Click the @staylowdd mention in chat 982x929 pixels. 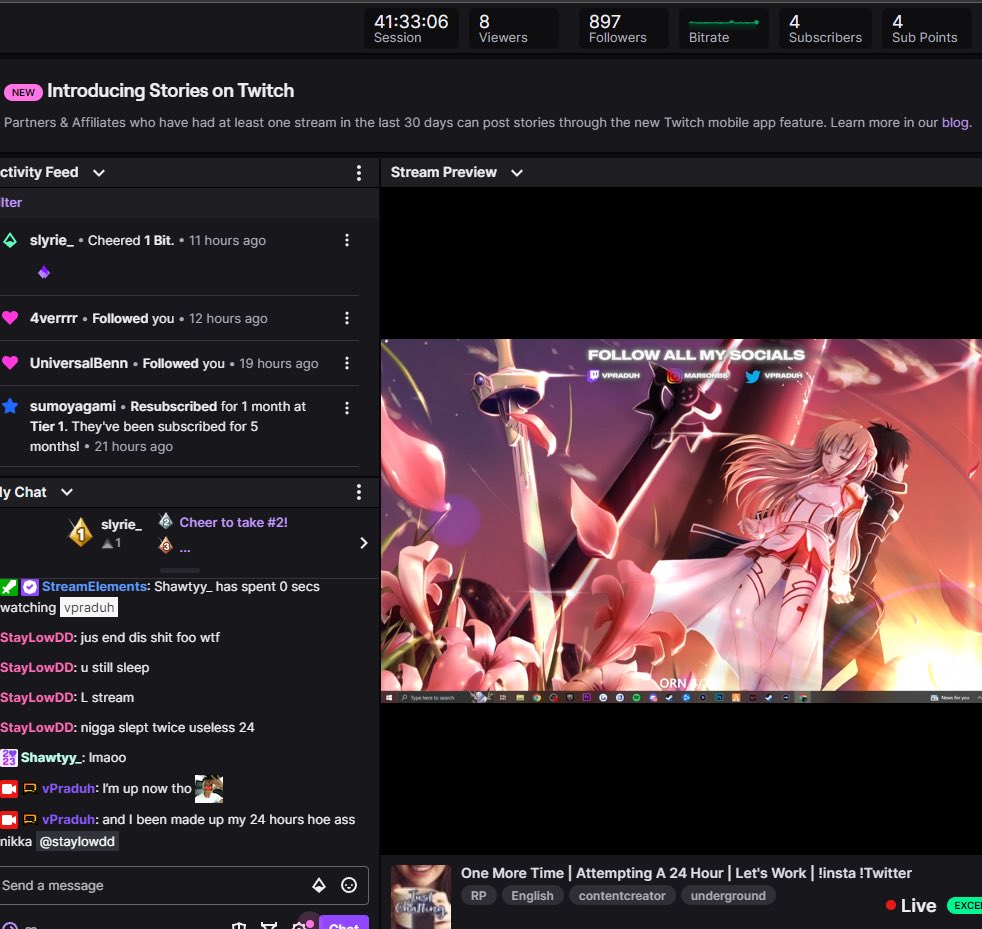[77, 841]
